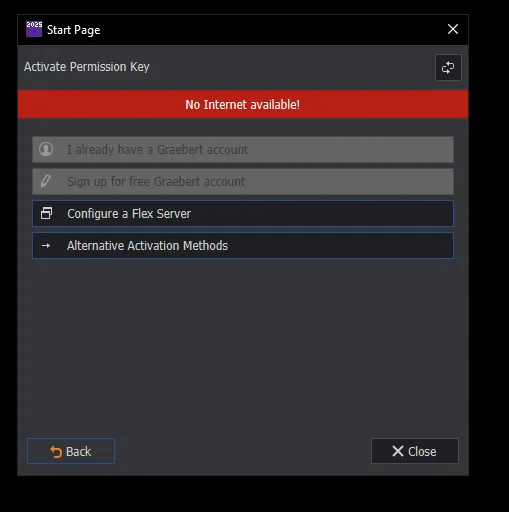Image resolution: width=509 pixels, height=512 pixels.
Task: Click the 'Start Page' title text
Action: 73,30
